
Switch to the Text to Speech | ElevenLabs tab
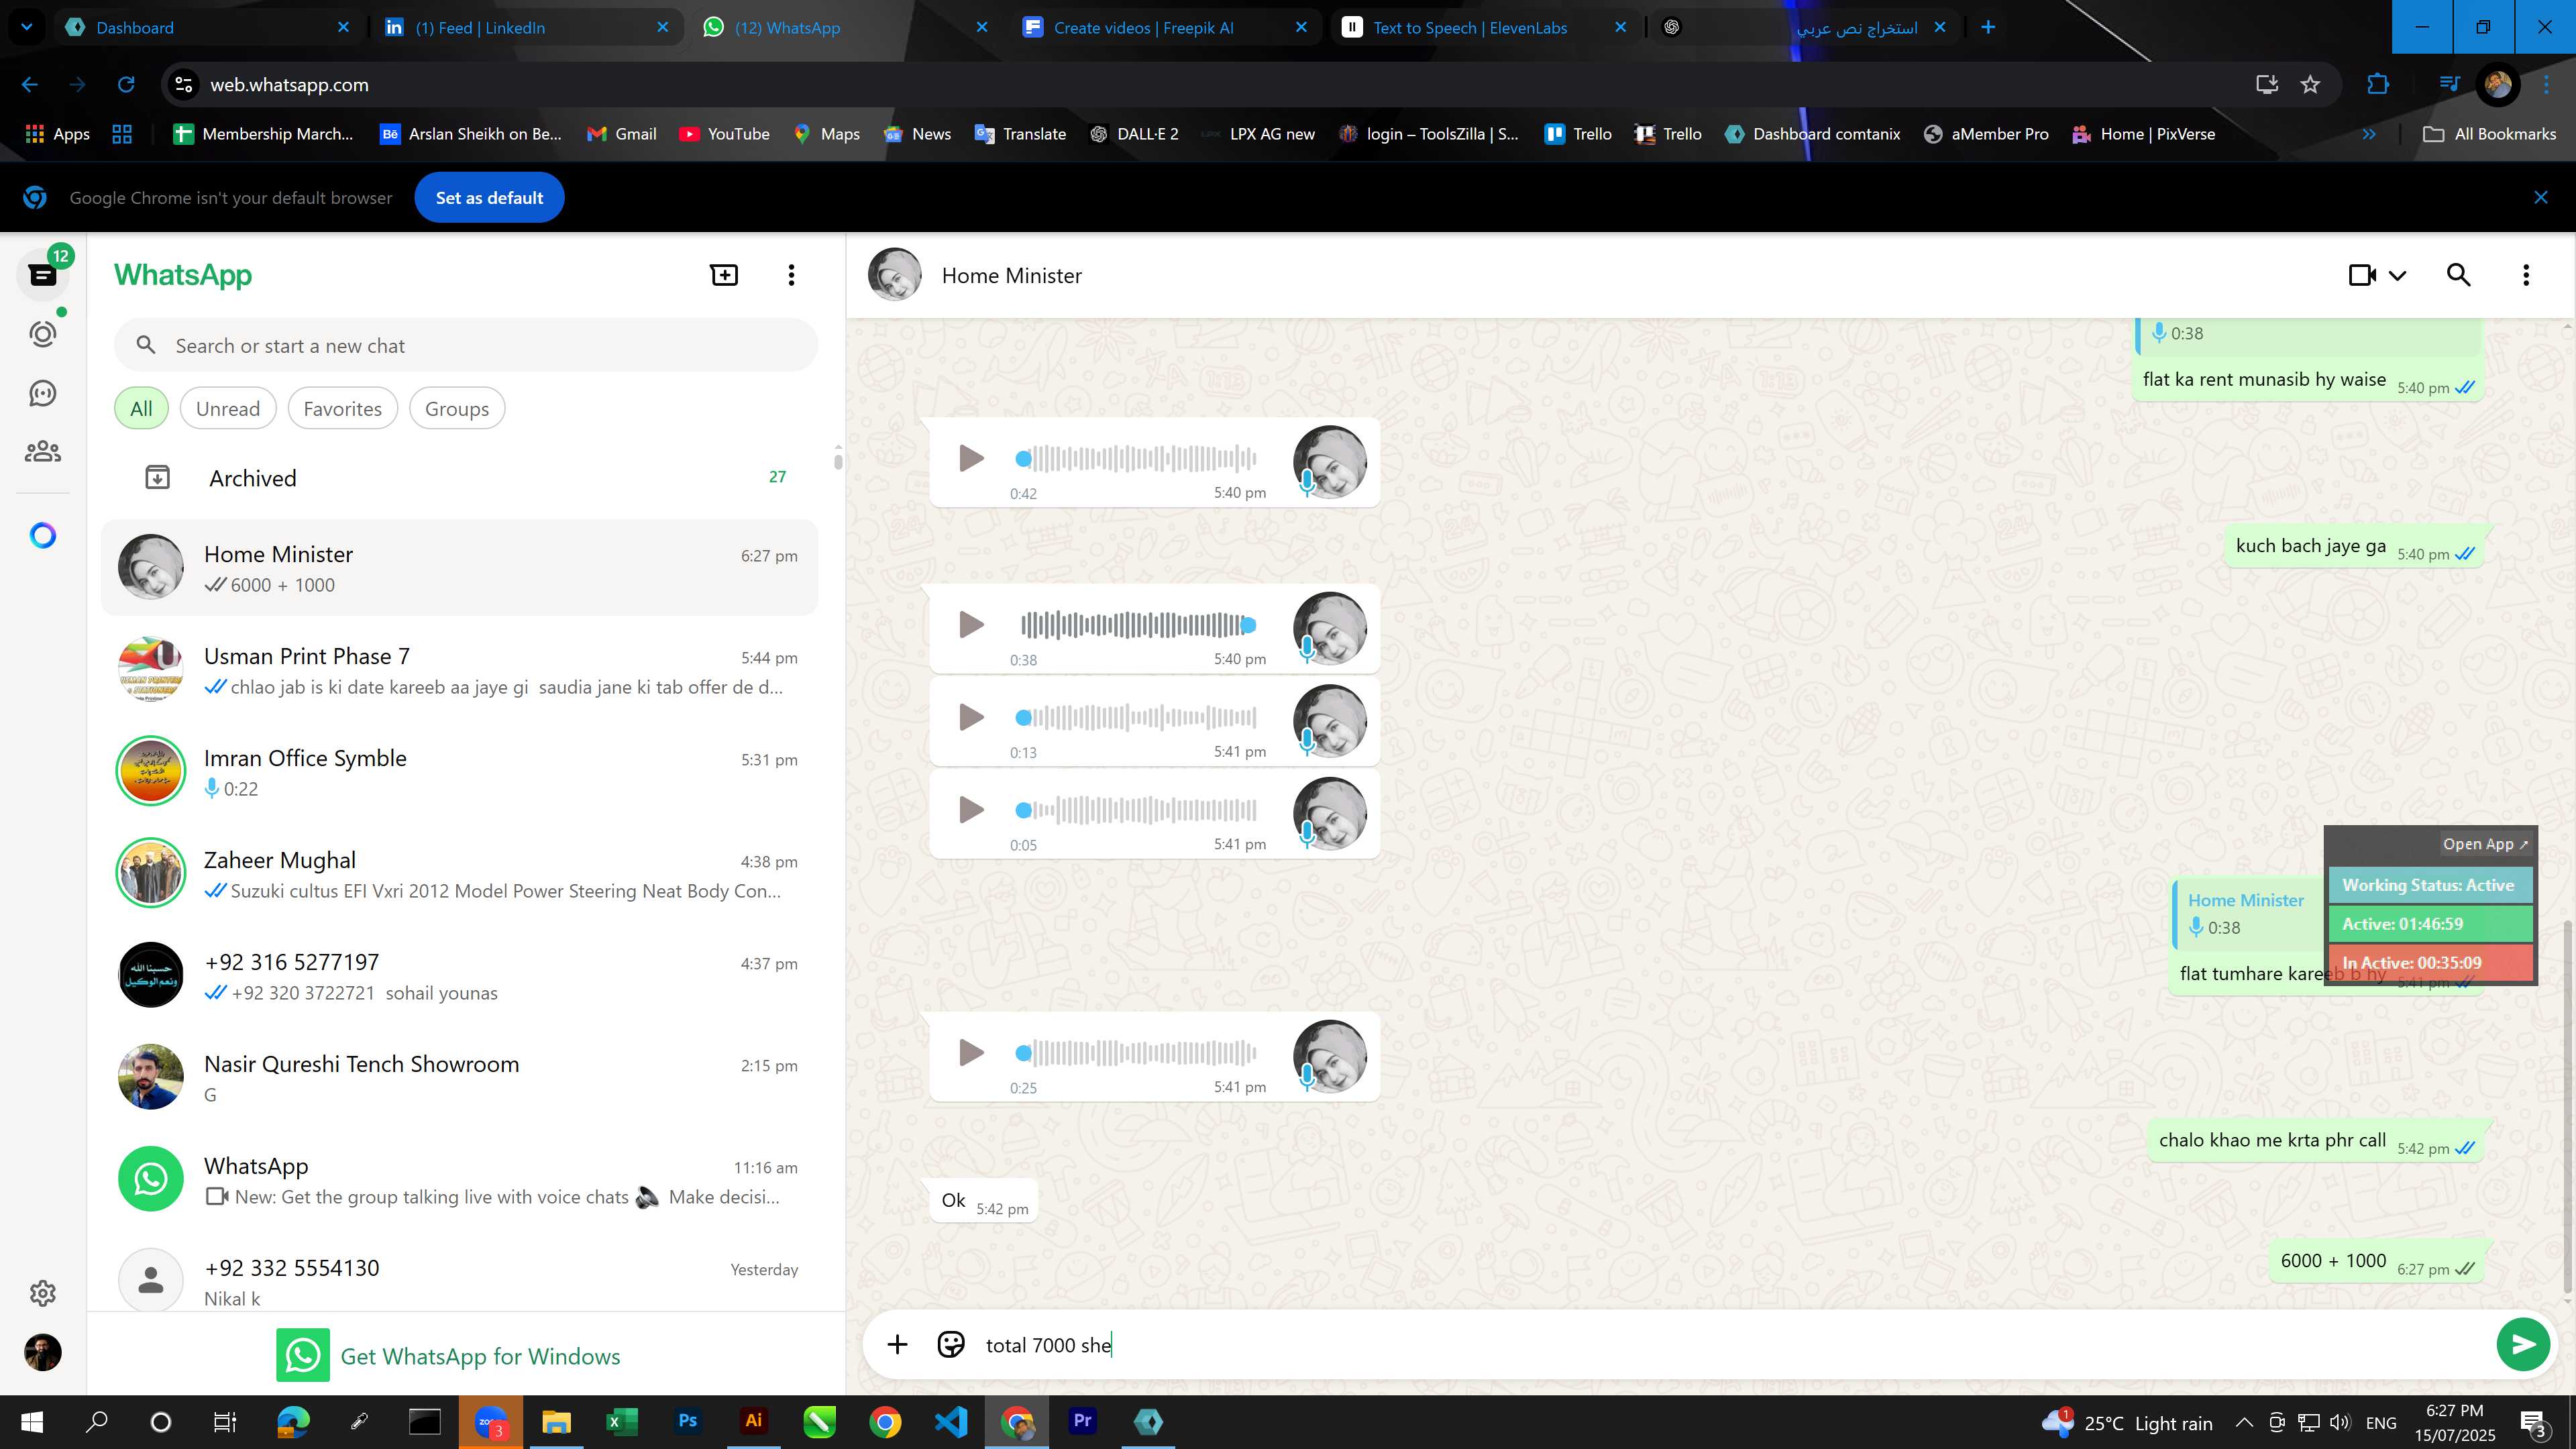click(x=1485, y=27)
